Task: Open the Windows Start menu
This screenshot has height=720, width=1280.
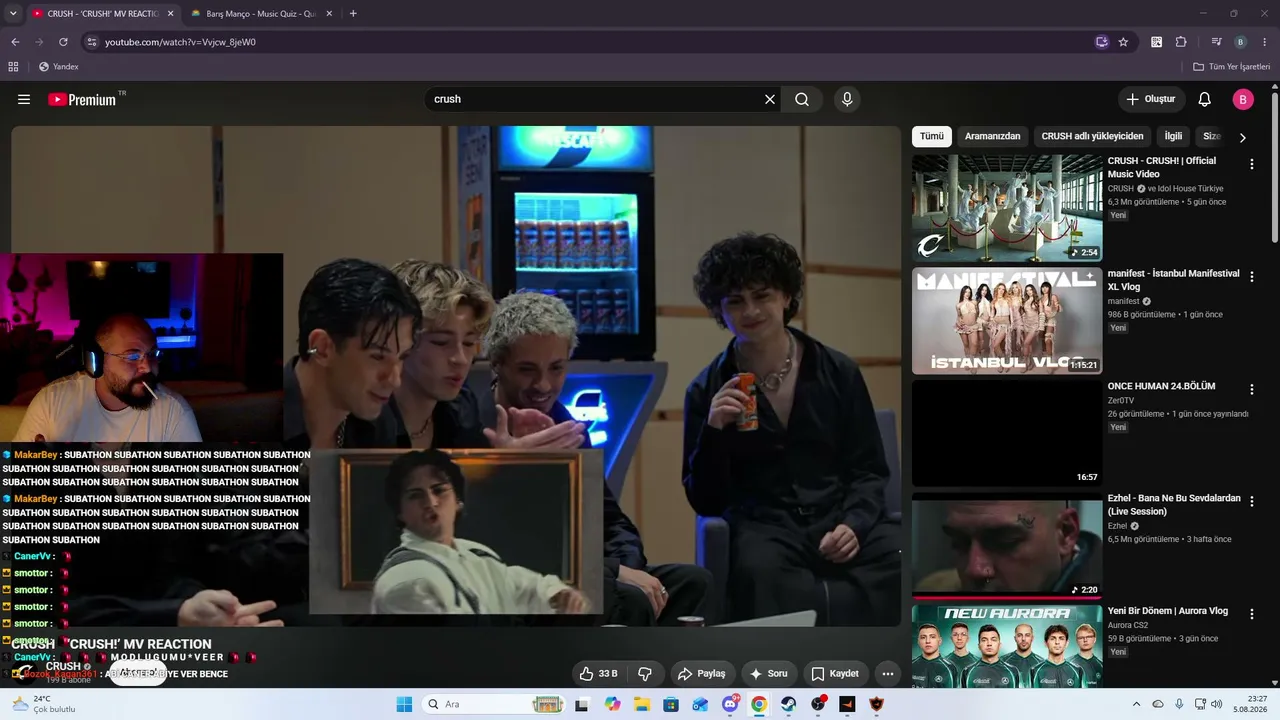Action: click(x=404, y=704)
